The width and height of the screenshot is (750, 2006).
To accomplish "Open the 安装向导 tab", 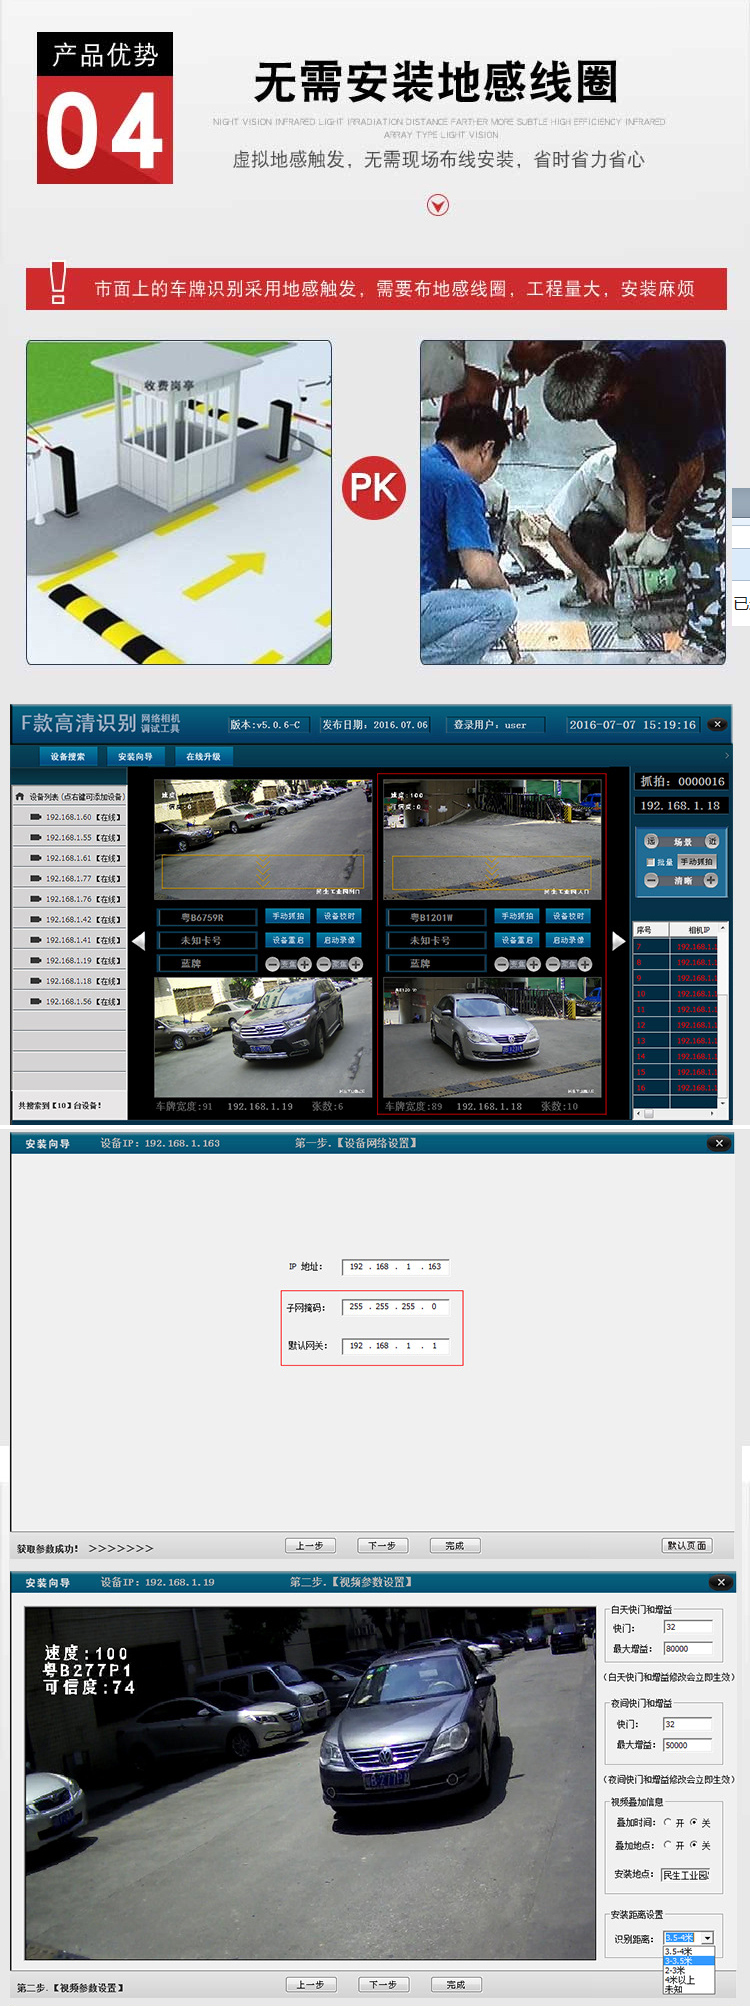I will pyautogui.click(x=135, y=757).
